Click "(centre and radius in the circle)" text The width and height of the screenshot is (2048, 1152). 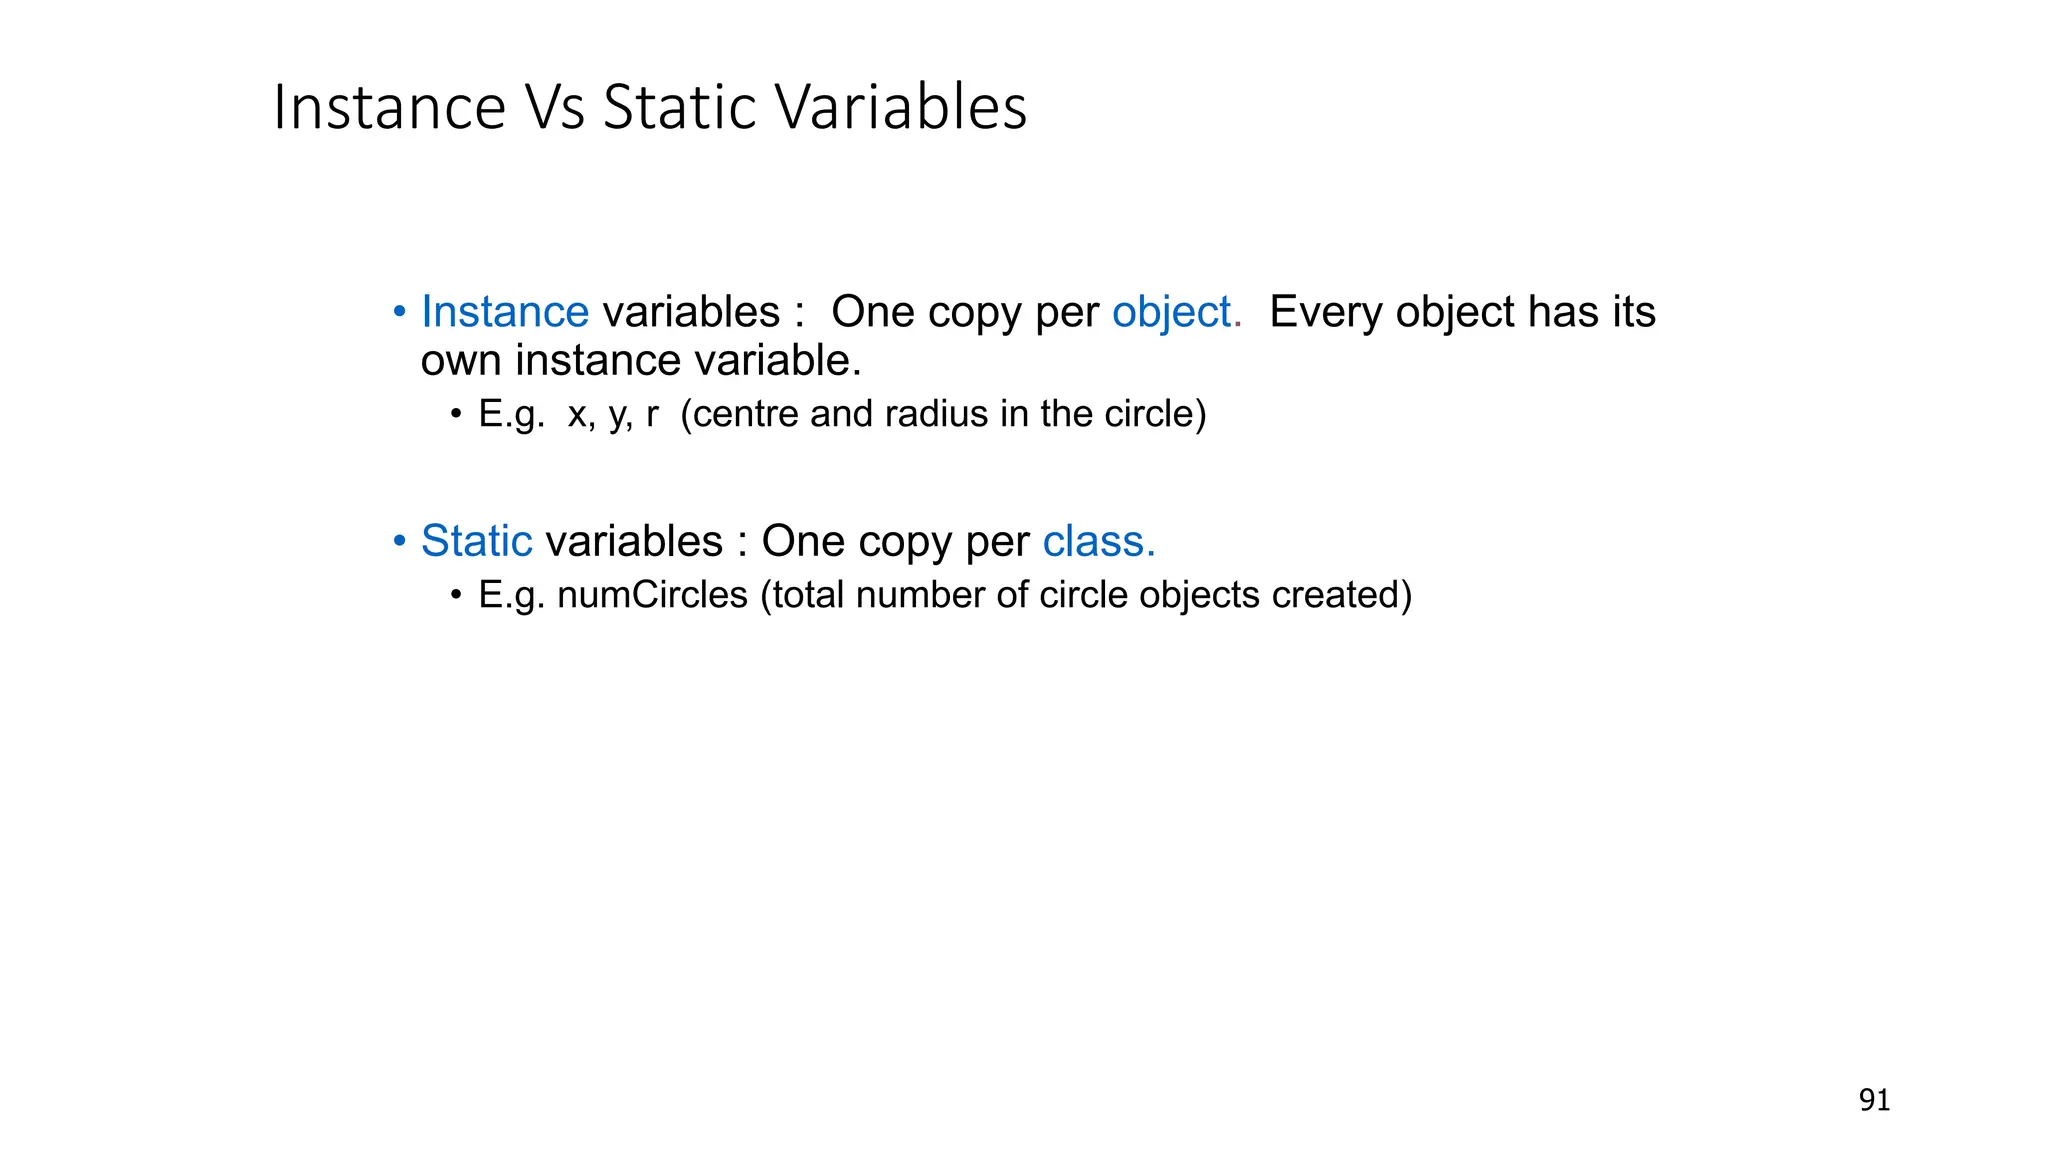point(943,414)
